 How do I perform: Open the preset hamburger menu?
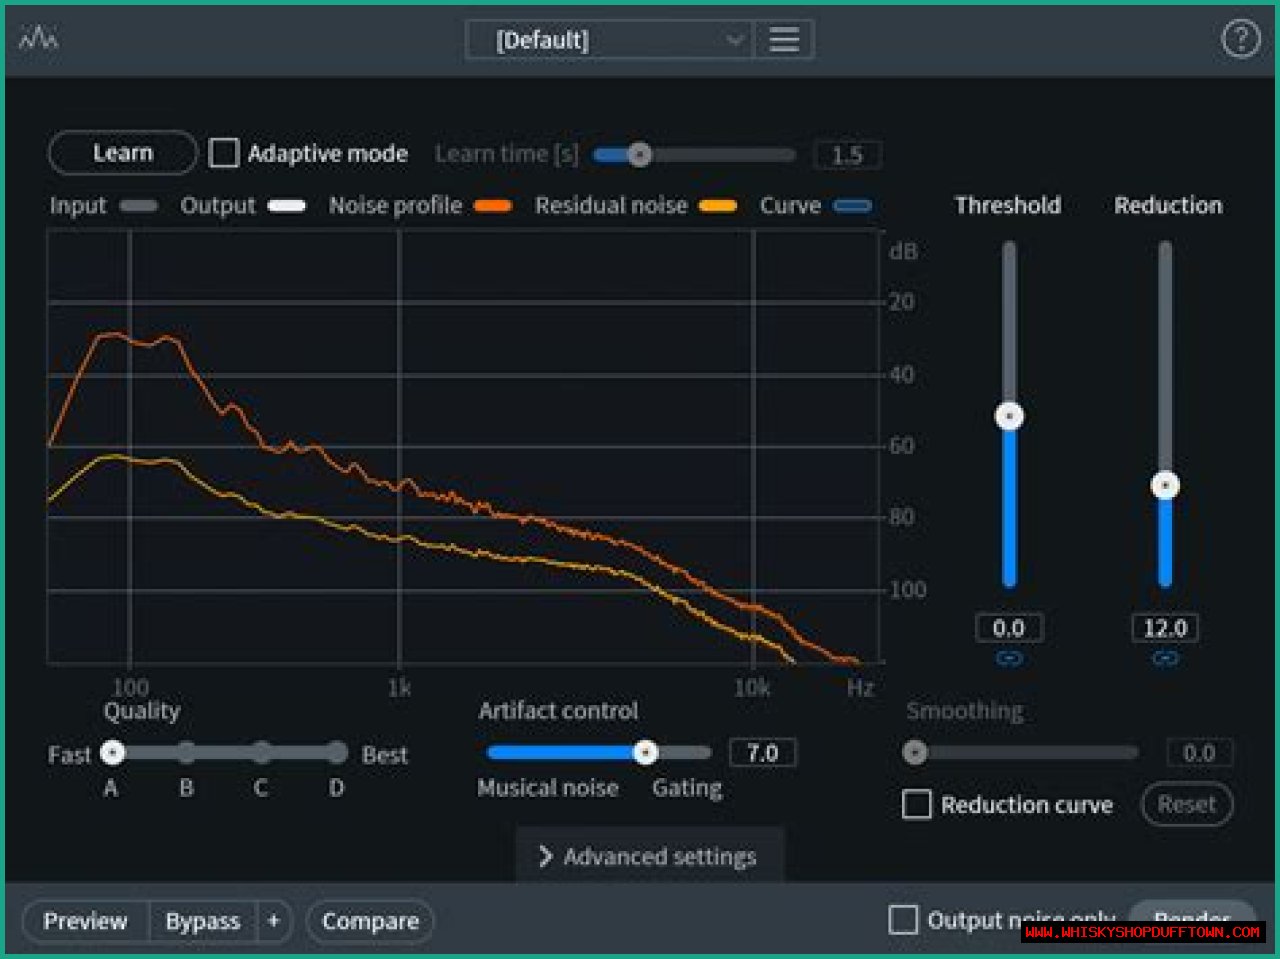click(784, 40)
